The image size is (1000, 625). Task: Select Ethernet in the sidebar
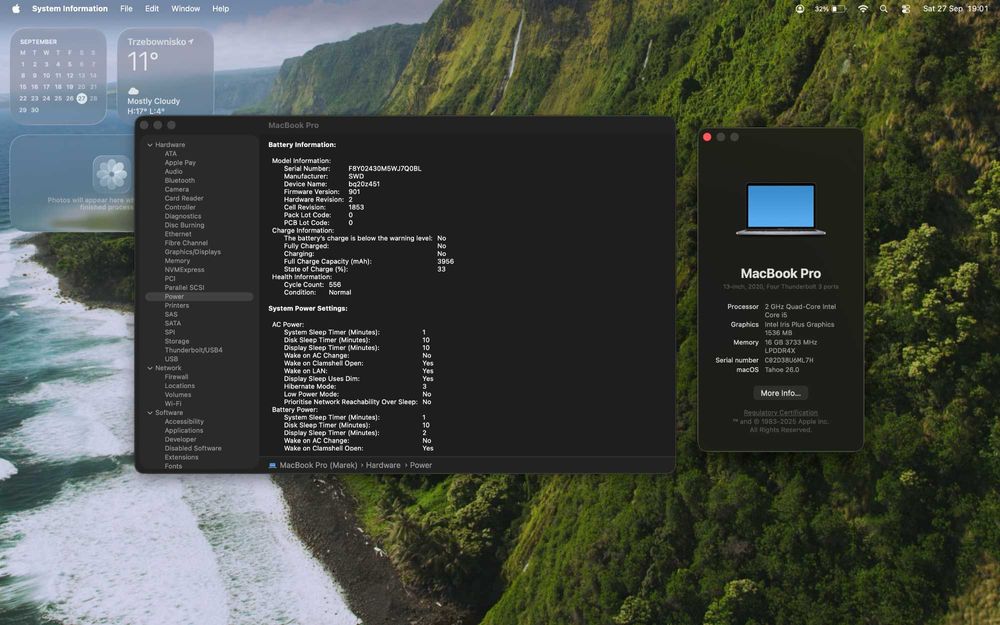(x=178, y=234)
